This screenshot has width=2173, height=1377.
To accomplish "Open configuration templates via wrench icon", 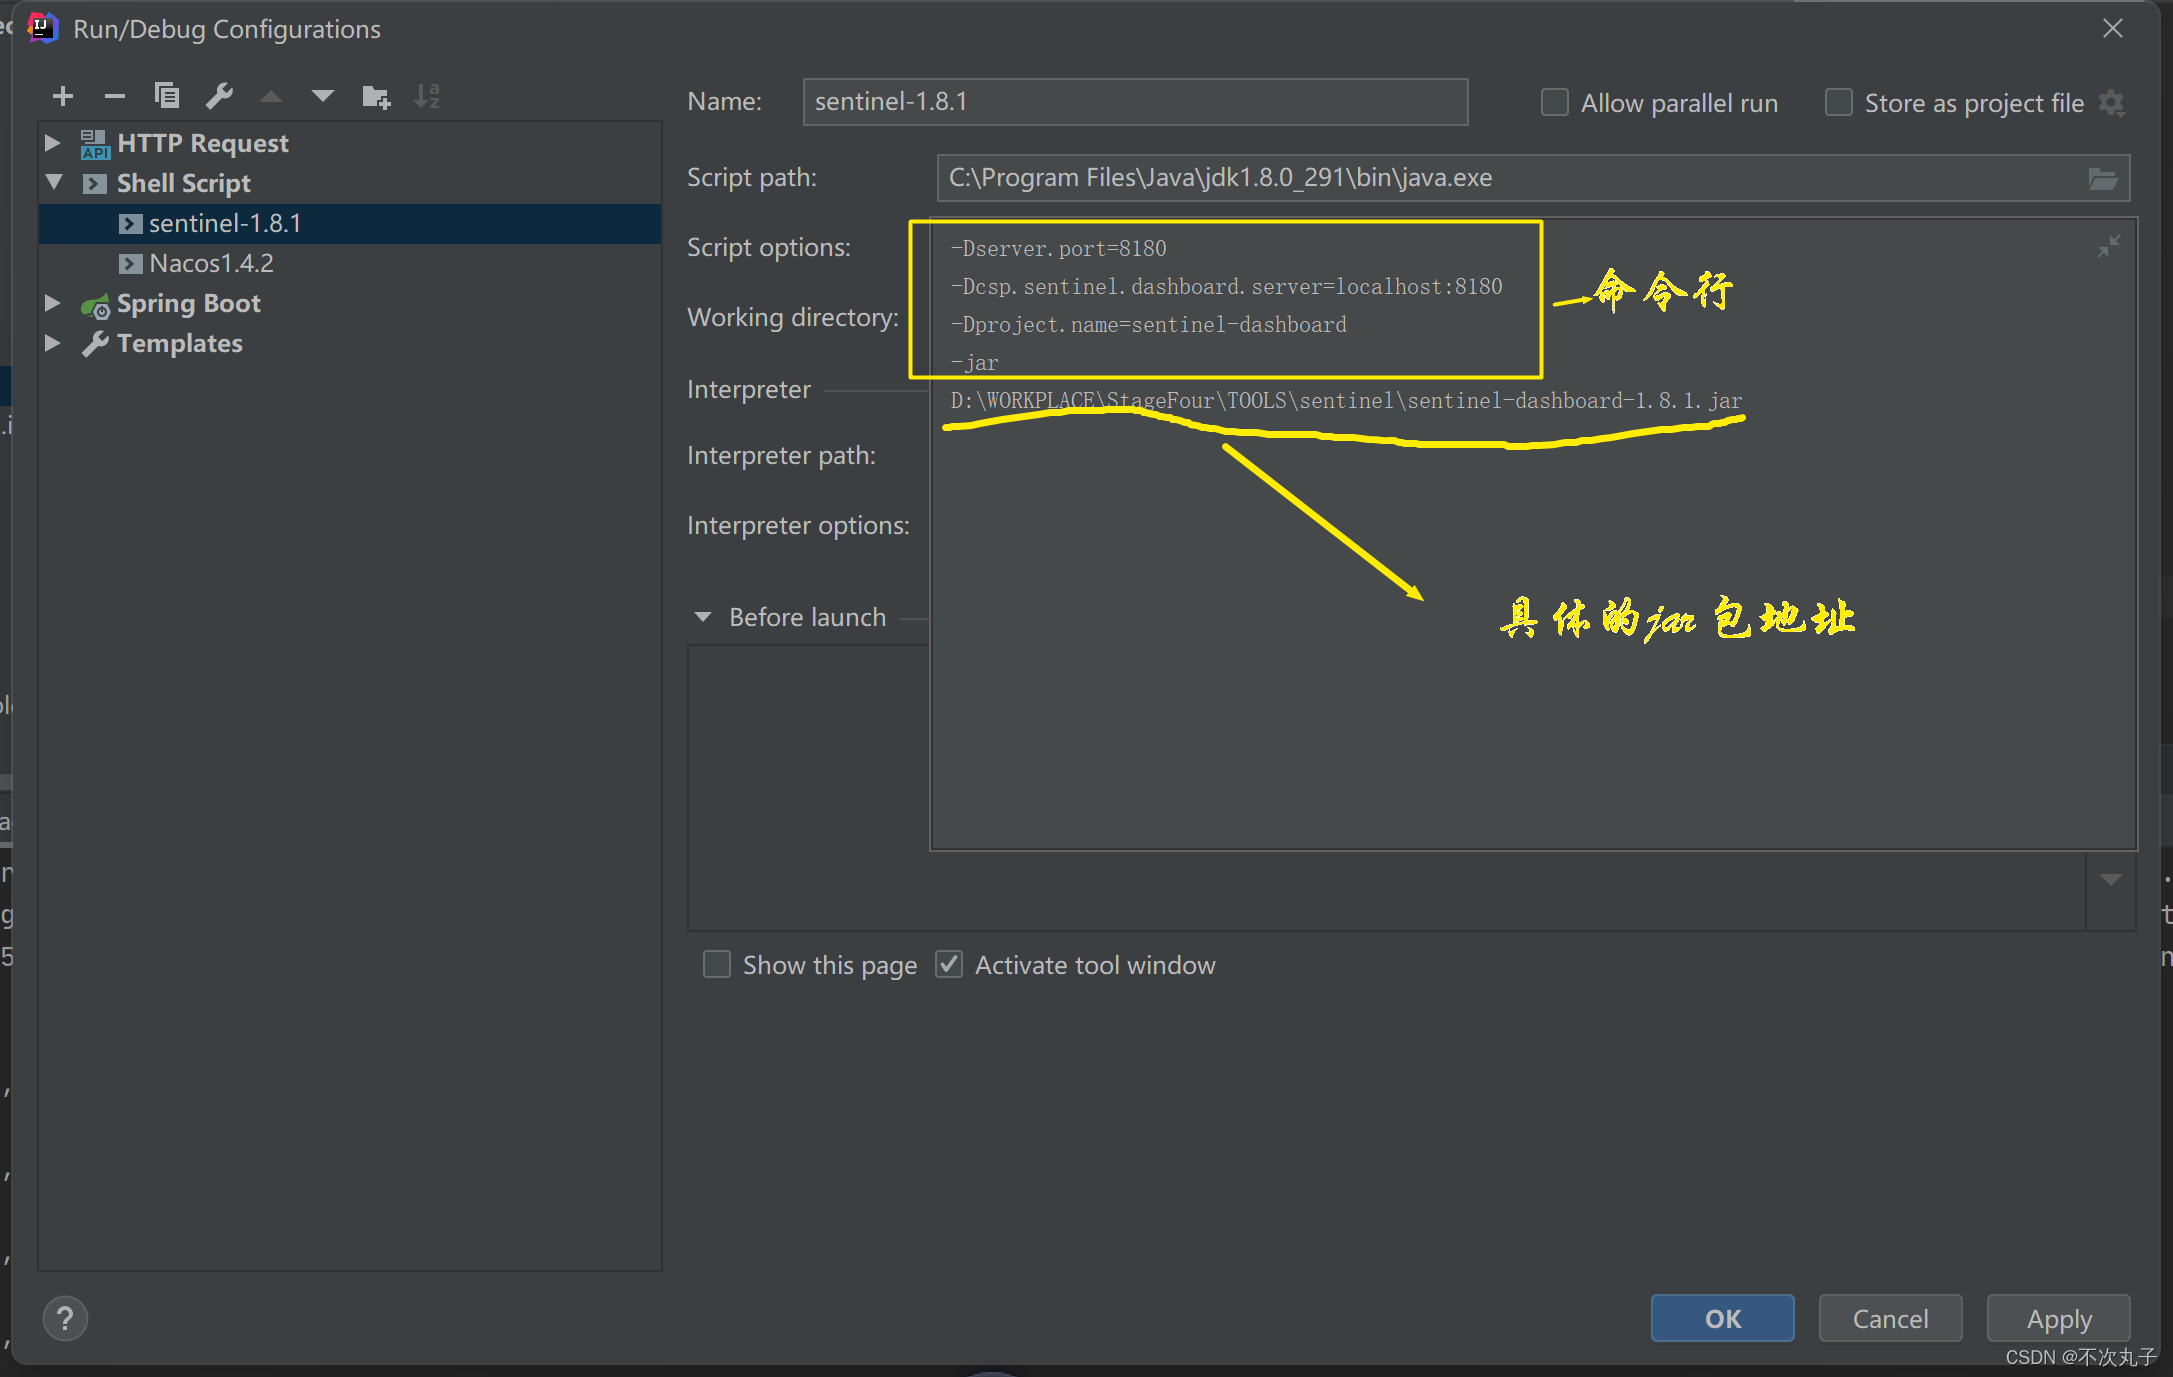I will pyautogui.click(x=219, y=96).
